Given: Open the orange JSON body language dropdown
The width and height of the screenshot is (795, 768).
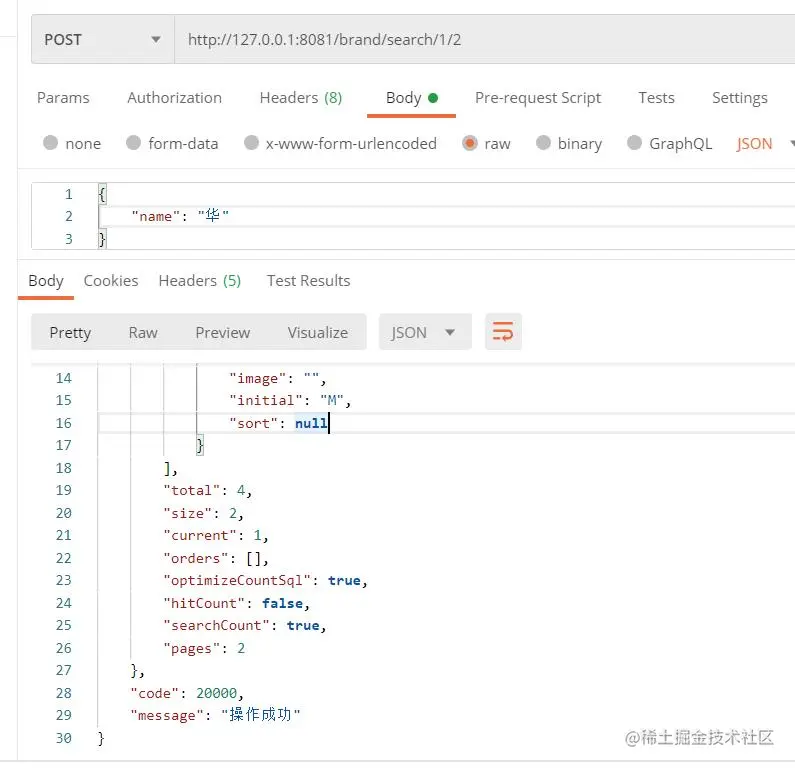Looking at the screenshot, I should coord(765,143).
